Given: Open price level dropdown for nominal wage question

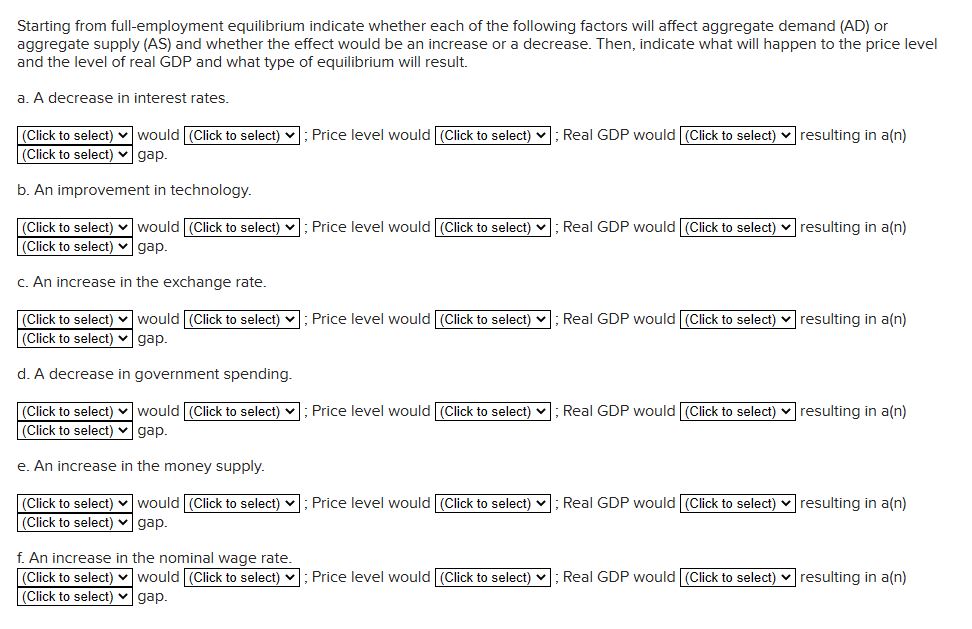Looking at the screenshot, I should coord(493,577).
